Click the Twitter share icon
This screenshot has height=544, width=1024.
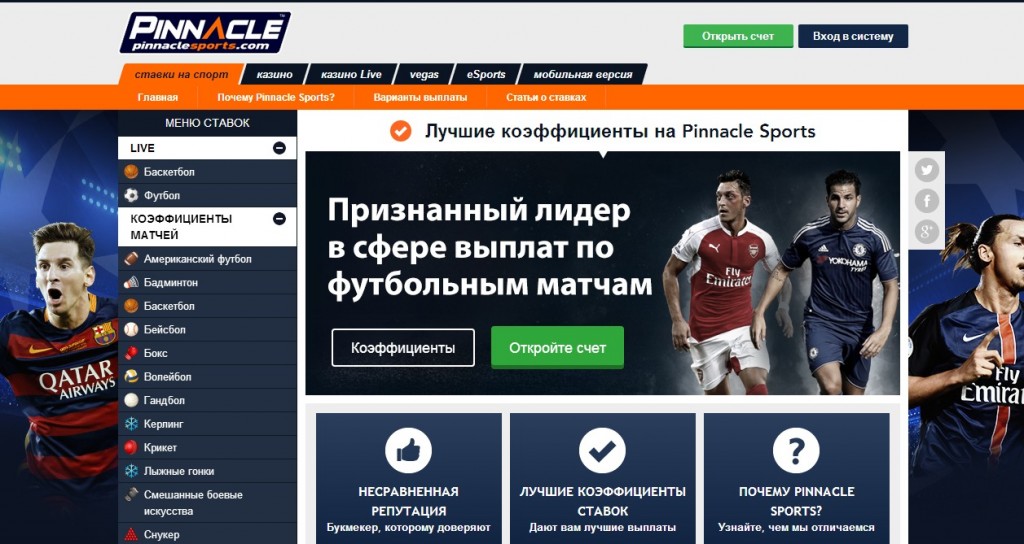click(926, 170)
